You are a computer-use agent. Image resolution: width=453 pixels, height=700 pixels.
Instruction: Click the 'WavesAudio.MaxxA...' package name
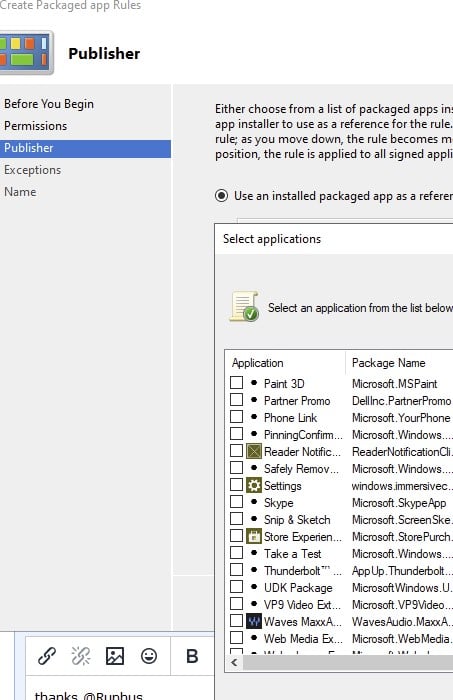pos(402,621)
